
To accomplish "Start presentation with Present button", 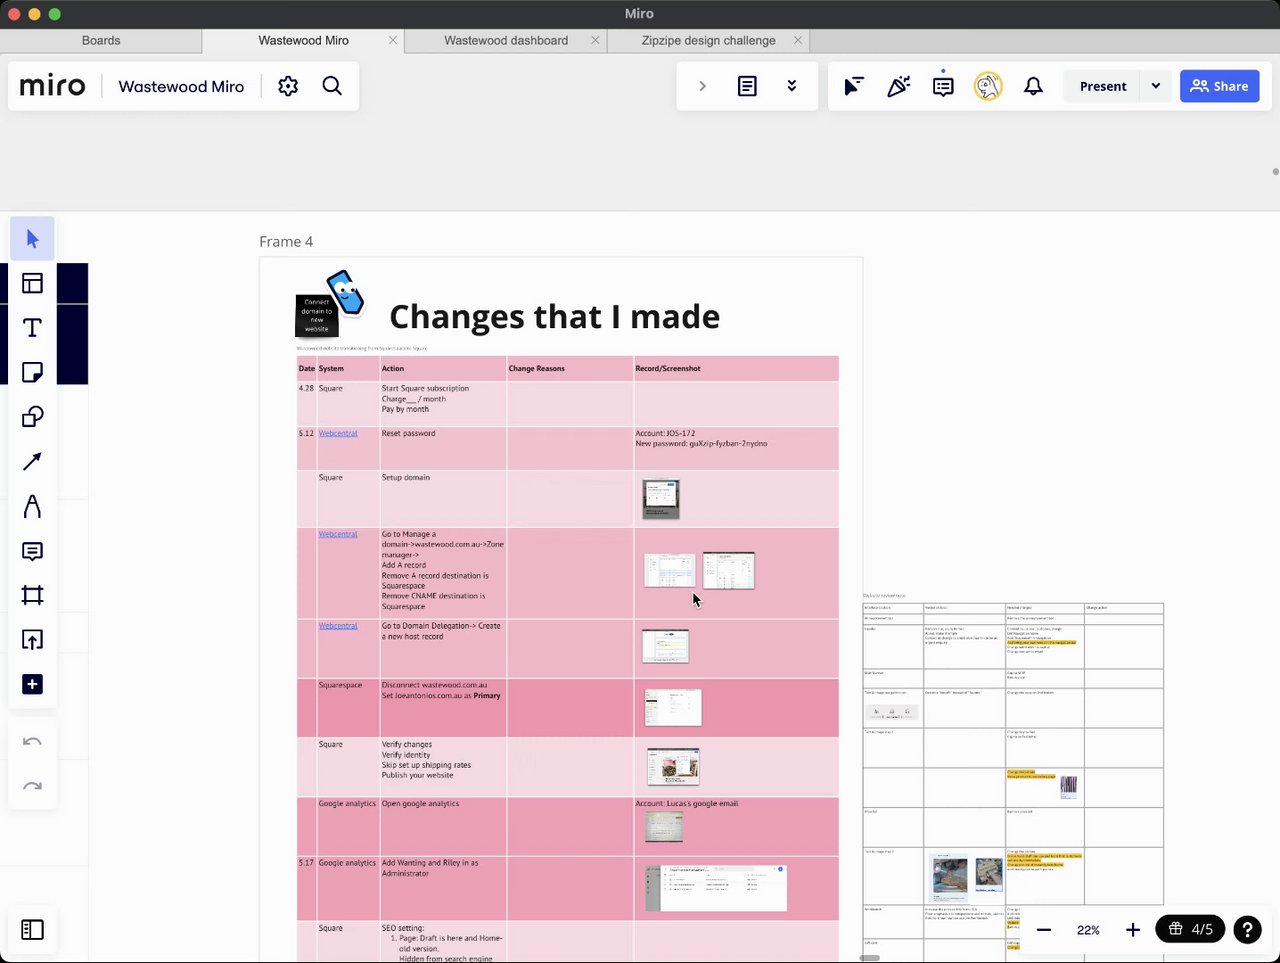I will point(1103,86).
